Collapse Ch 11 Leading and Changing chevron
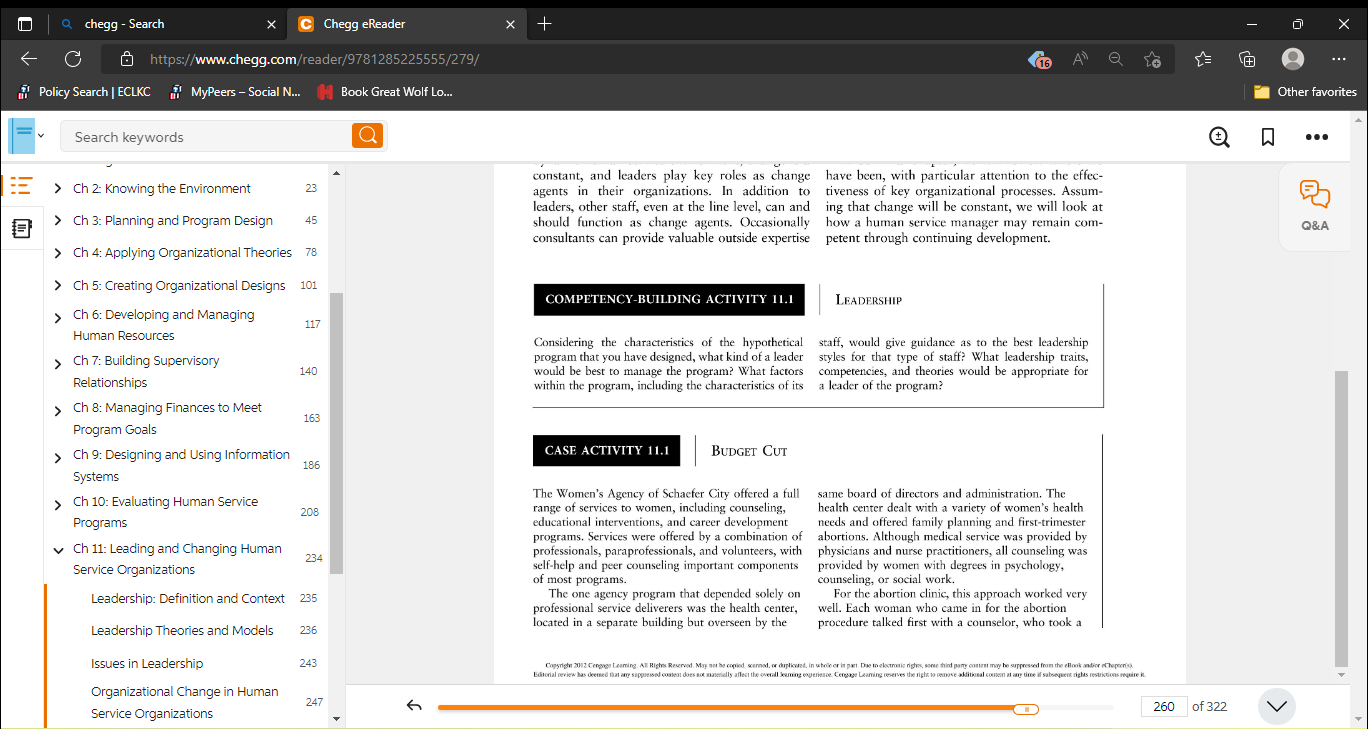The height and width of the screenshot is (729, 1368). 58,549
